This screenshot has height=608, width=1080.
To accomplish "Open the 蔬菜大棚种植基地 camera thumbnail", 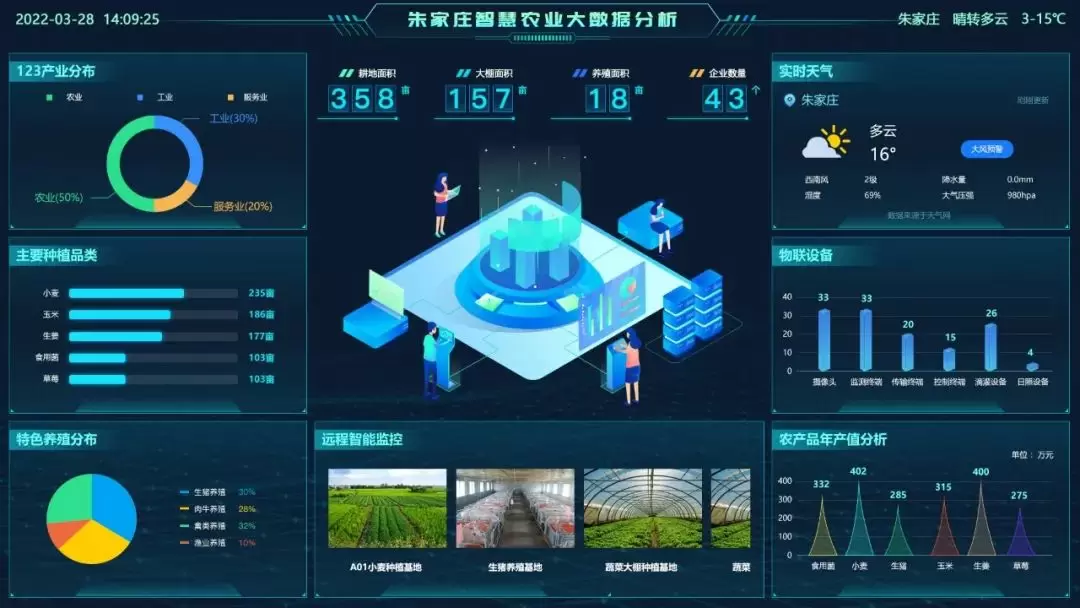I will tap(643, 508).
